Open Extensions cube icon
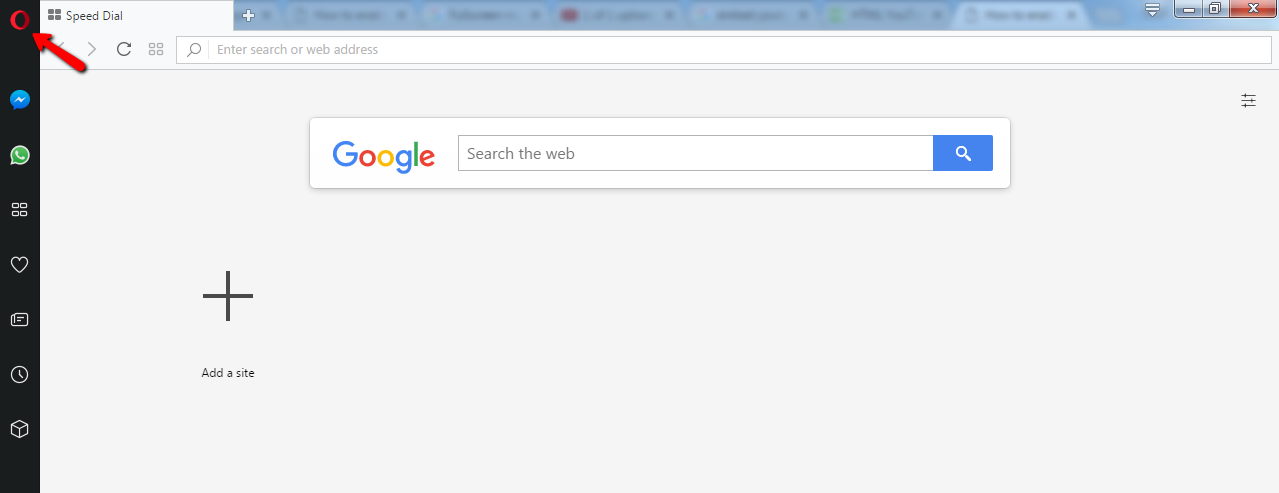The height and width of the screenshot is (493, 1279). (x=19, y=429)
